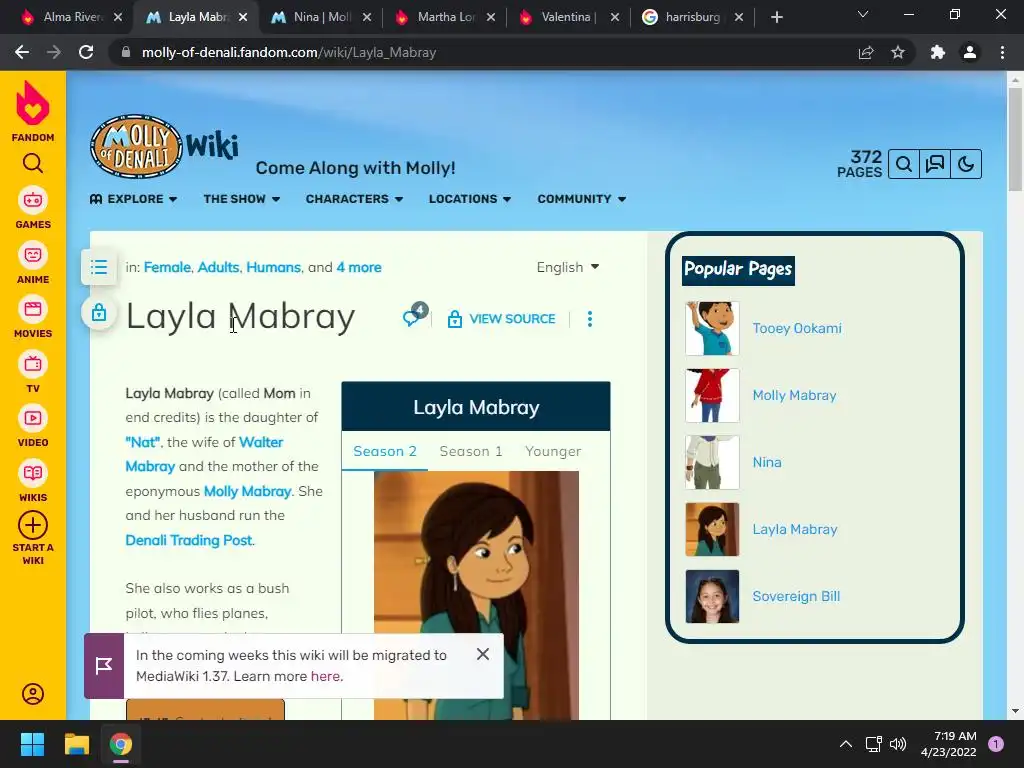Viewport: 1024px width, 768px height.
Task: Click View Source
Action: coord(502,319)
